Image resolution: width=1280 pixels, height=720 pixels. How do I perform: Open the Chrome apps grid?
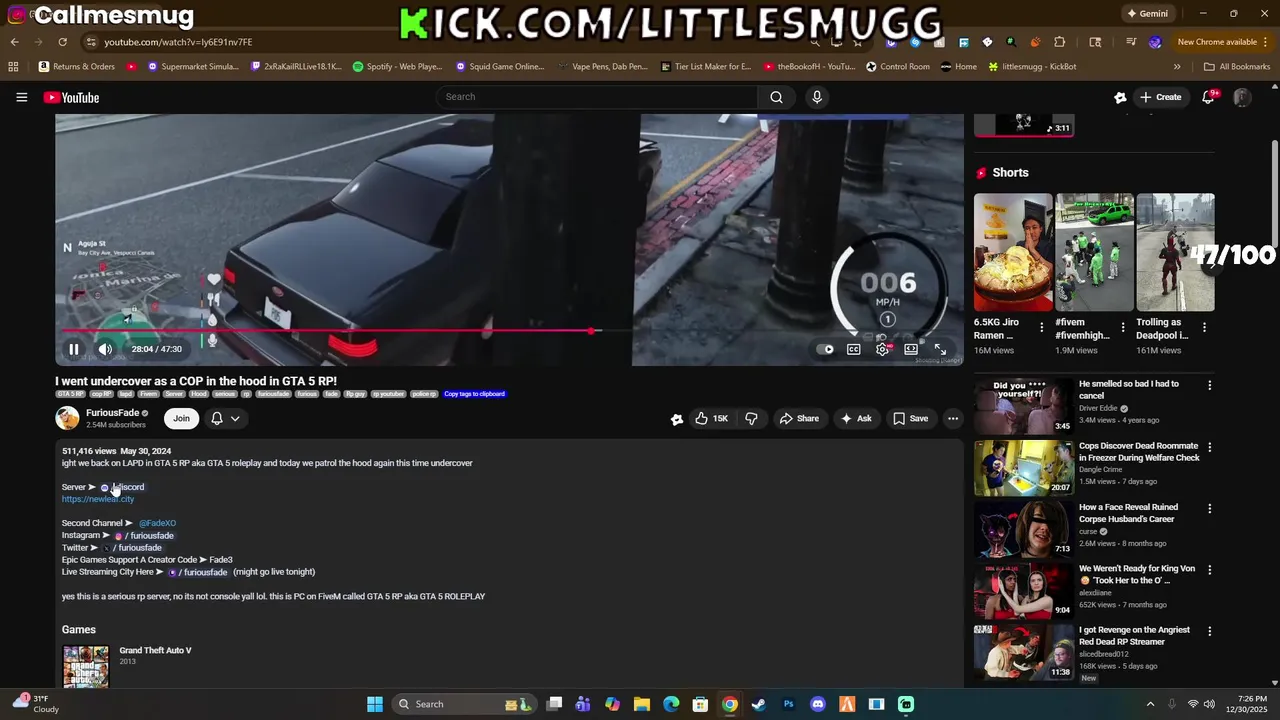tap(13, 67)
